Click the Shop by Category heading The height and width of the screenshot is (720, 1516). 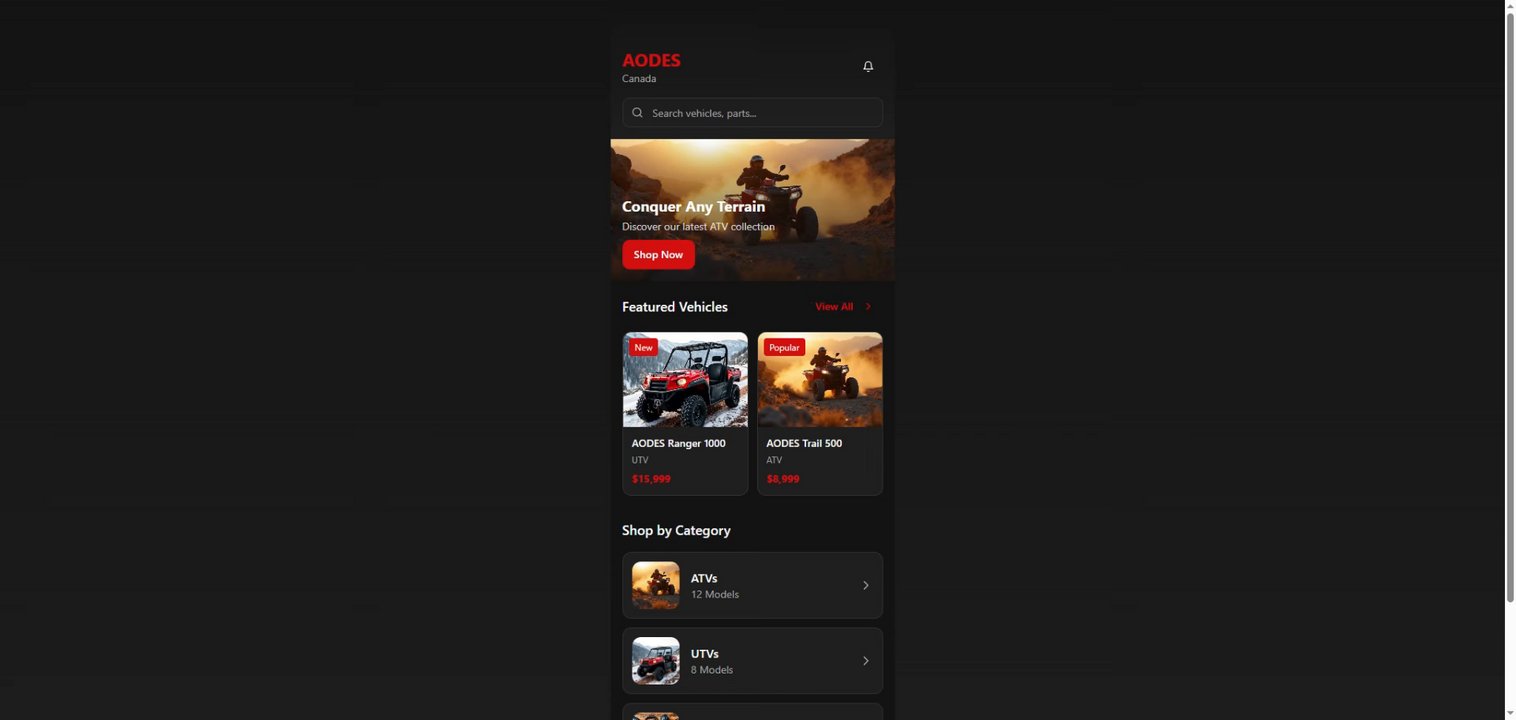pos(676,530)
